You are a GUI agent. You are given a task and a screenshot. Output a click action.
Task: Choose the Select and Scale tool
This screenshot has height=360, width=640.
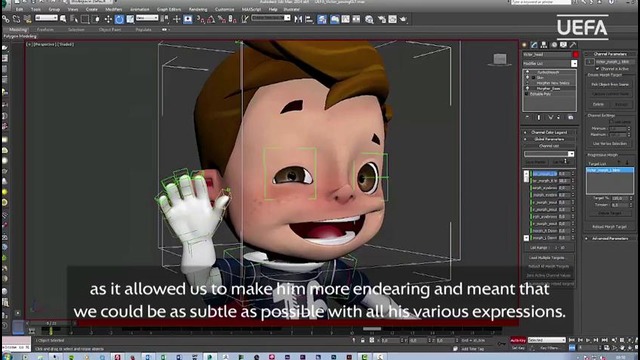click(130, 19)
